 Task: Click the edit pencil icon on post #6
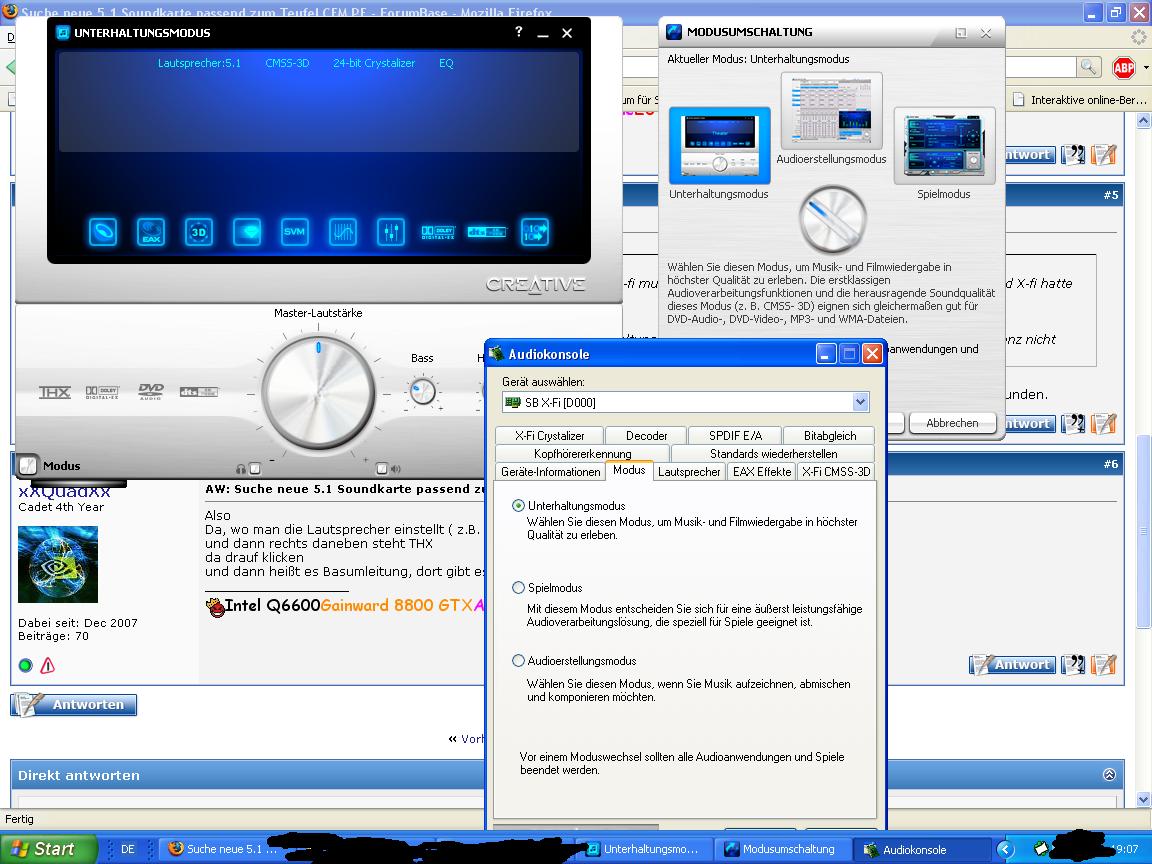pos(1104,665)
